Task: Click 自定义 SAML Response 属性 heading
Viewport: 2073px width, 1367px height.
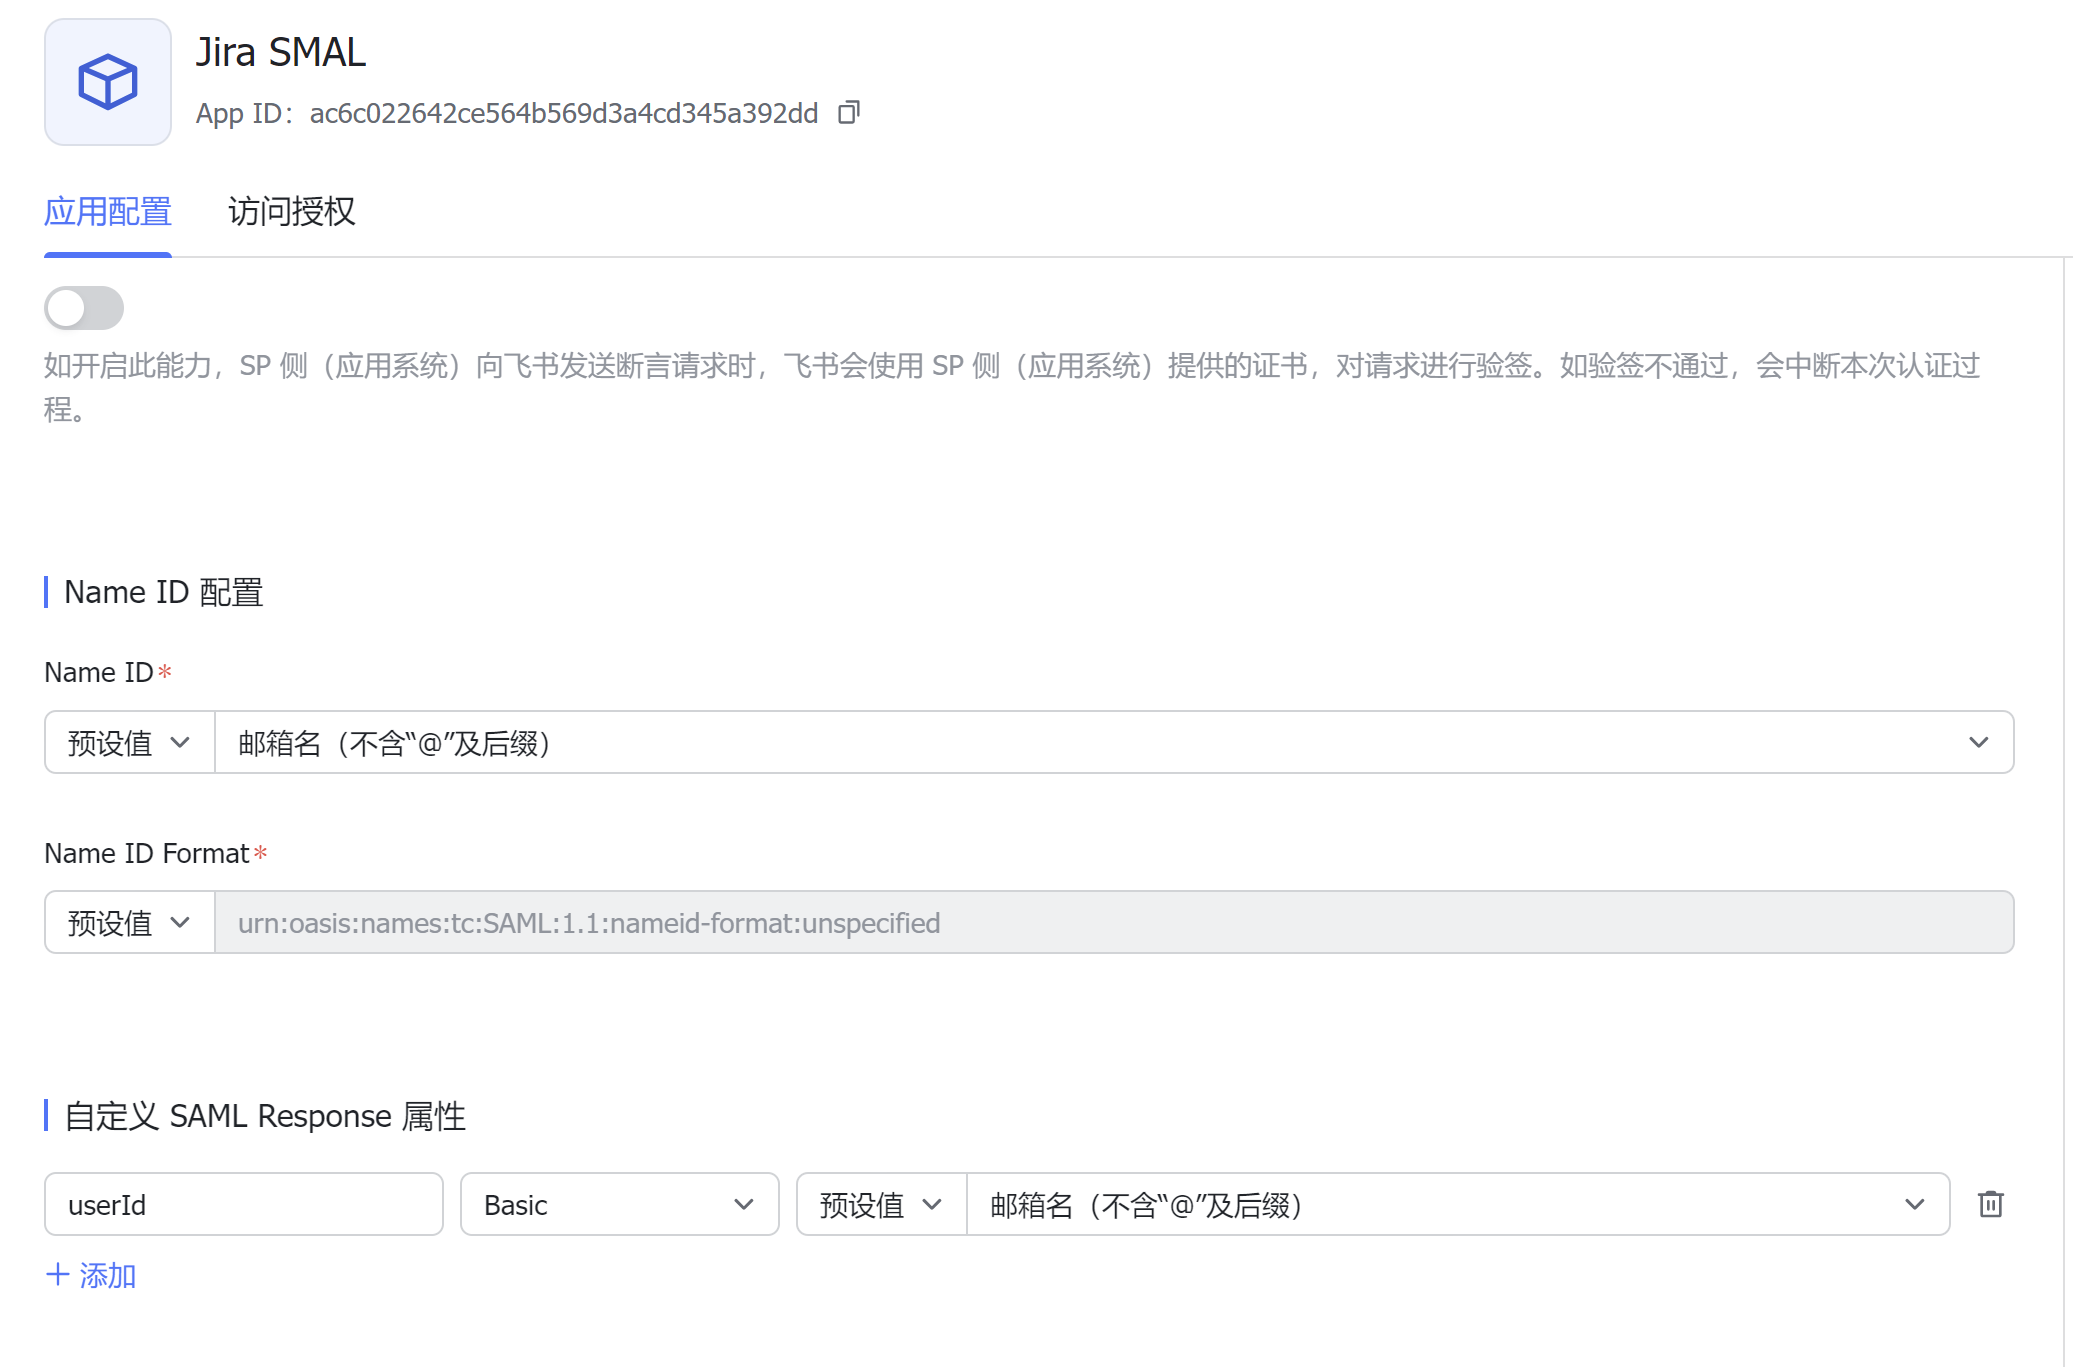Action: [265, 1116]
